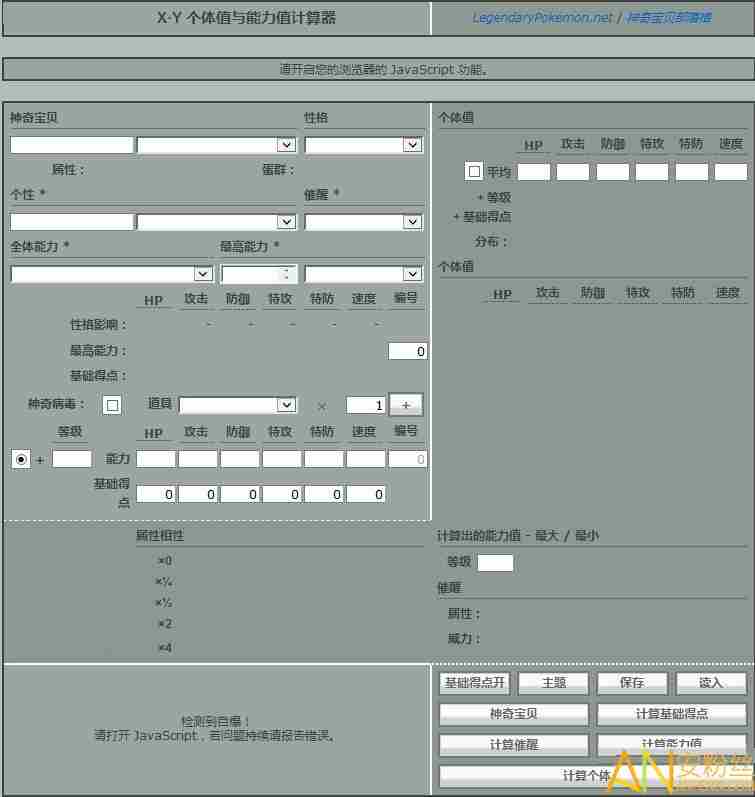Click the HP field in the 基础得点 input row
This screenshot has height=797, width=755.
(x=156, y=494)
